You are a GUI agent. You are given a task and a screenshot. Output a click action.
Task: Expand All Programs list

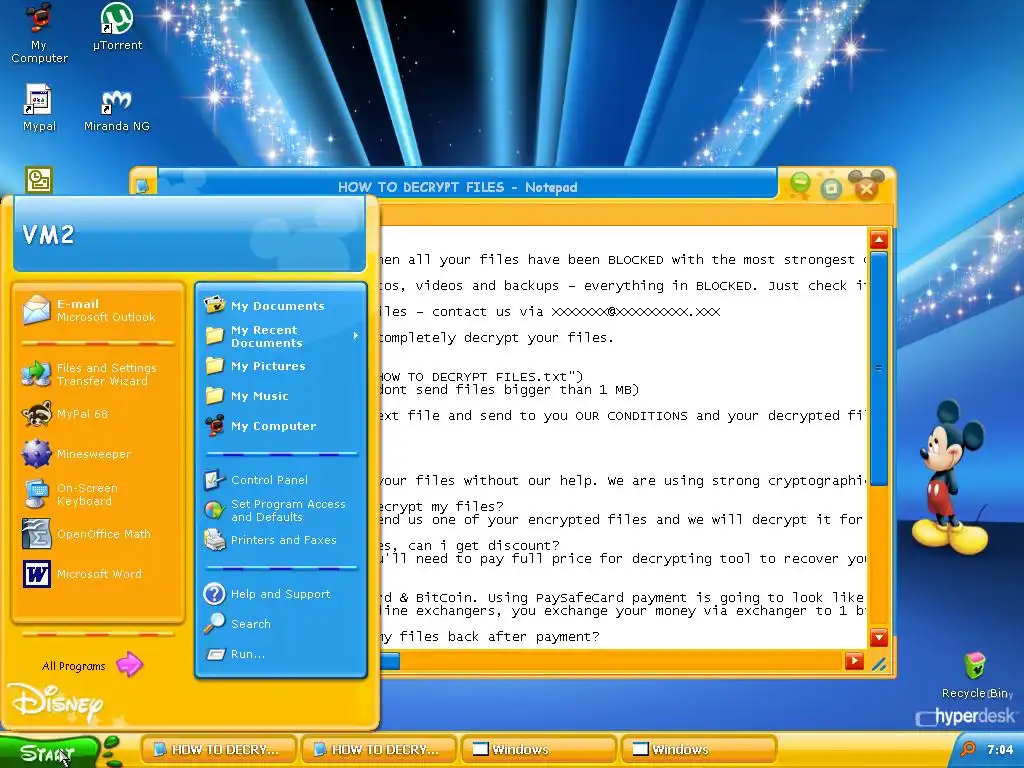91,665
